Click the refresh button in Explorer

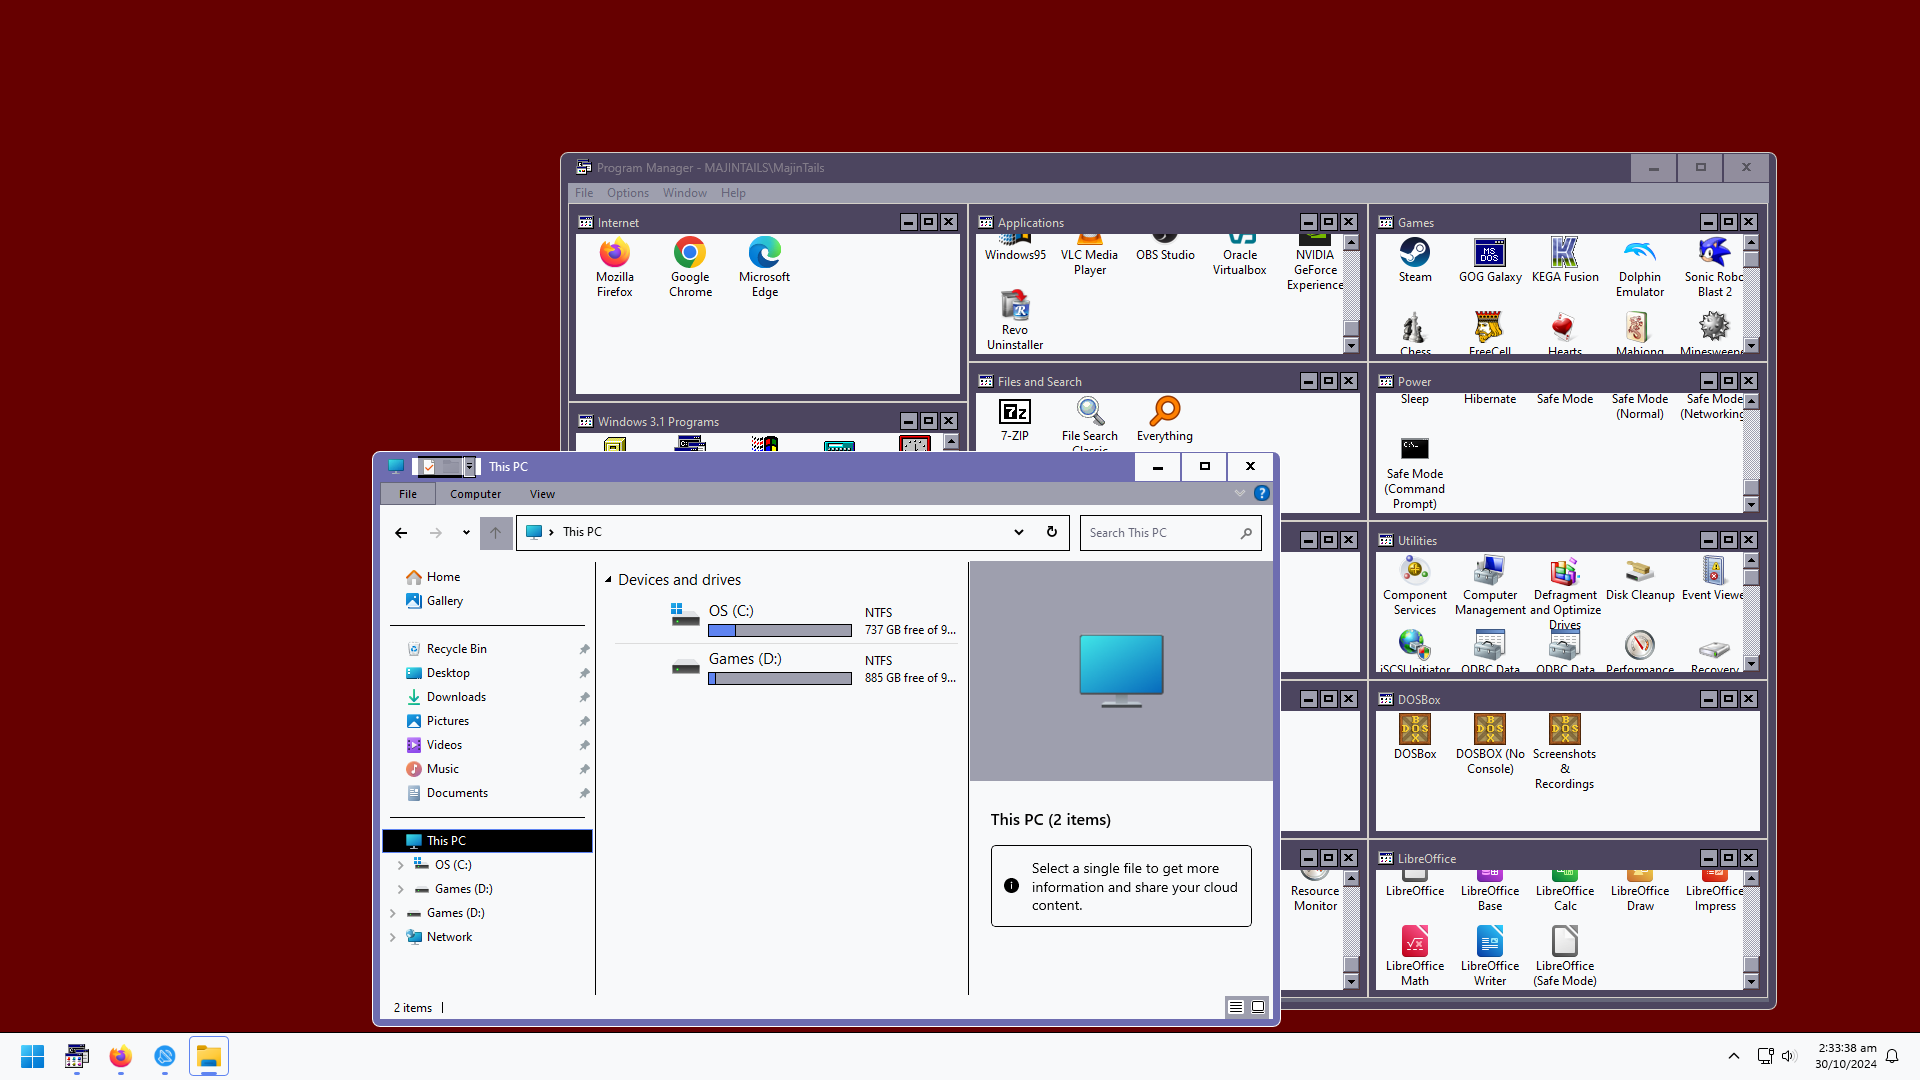[x=1052, y=532]
